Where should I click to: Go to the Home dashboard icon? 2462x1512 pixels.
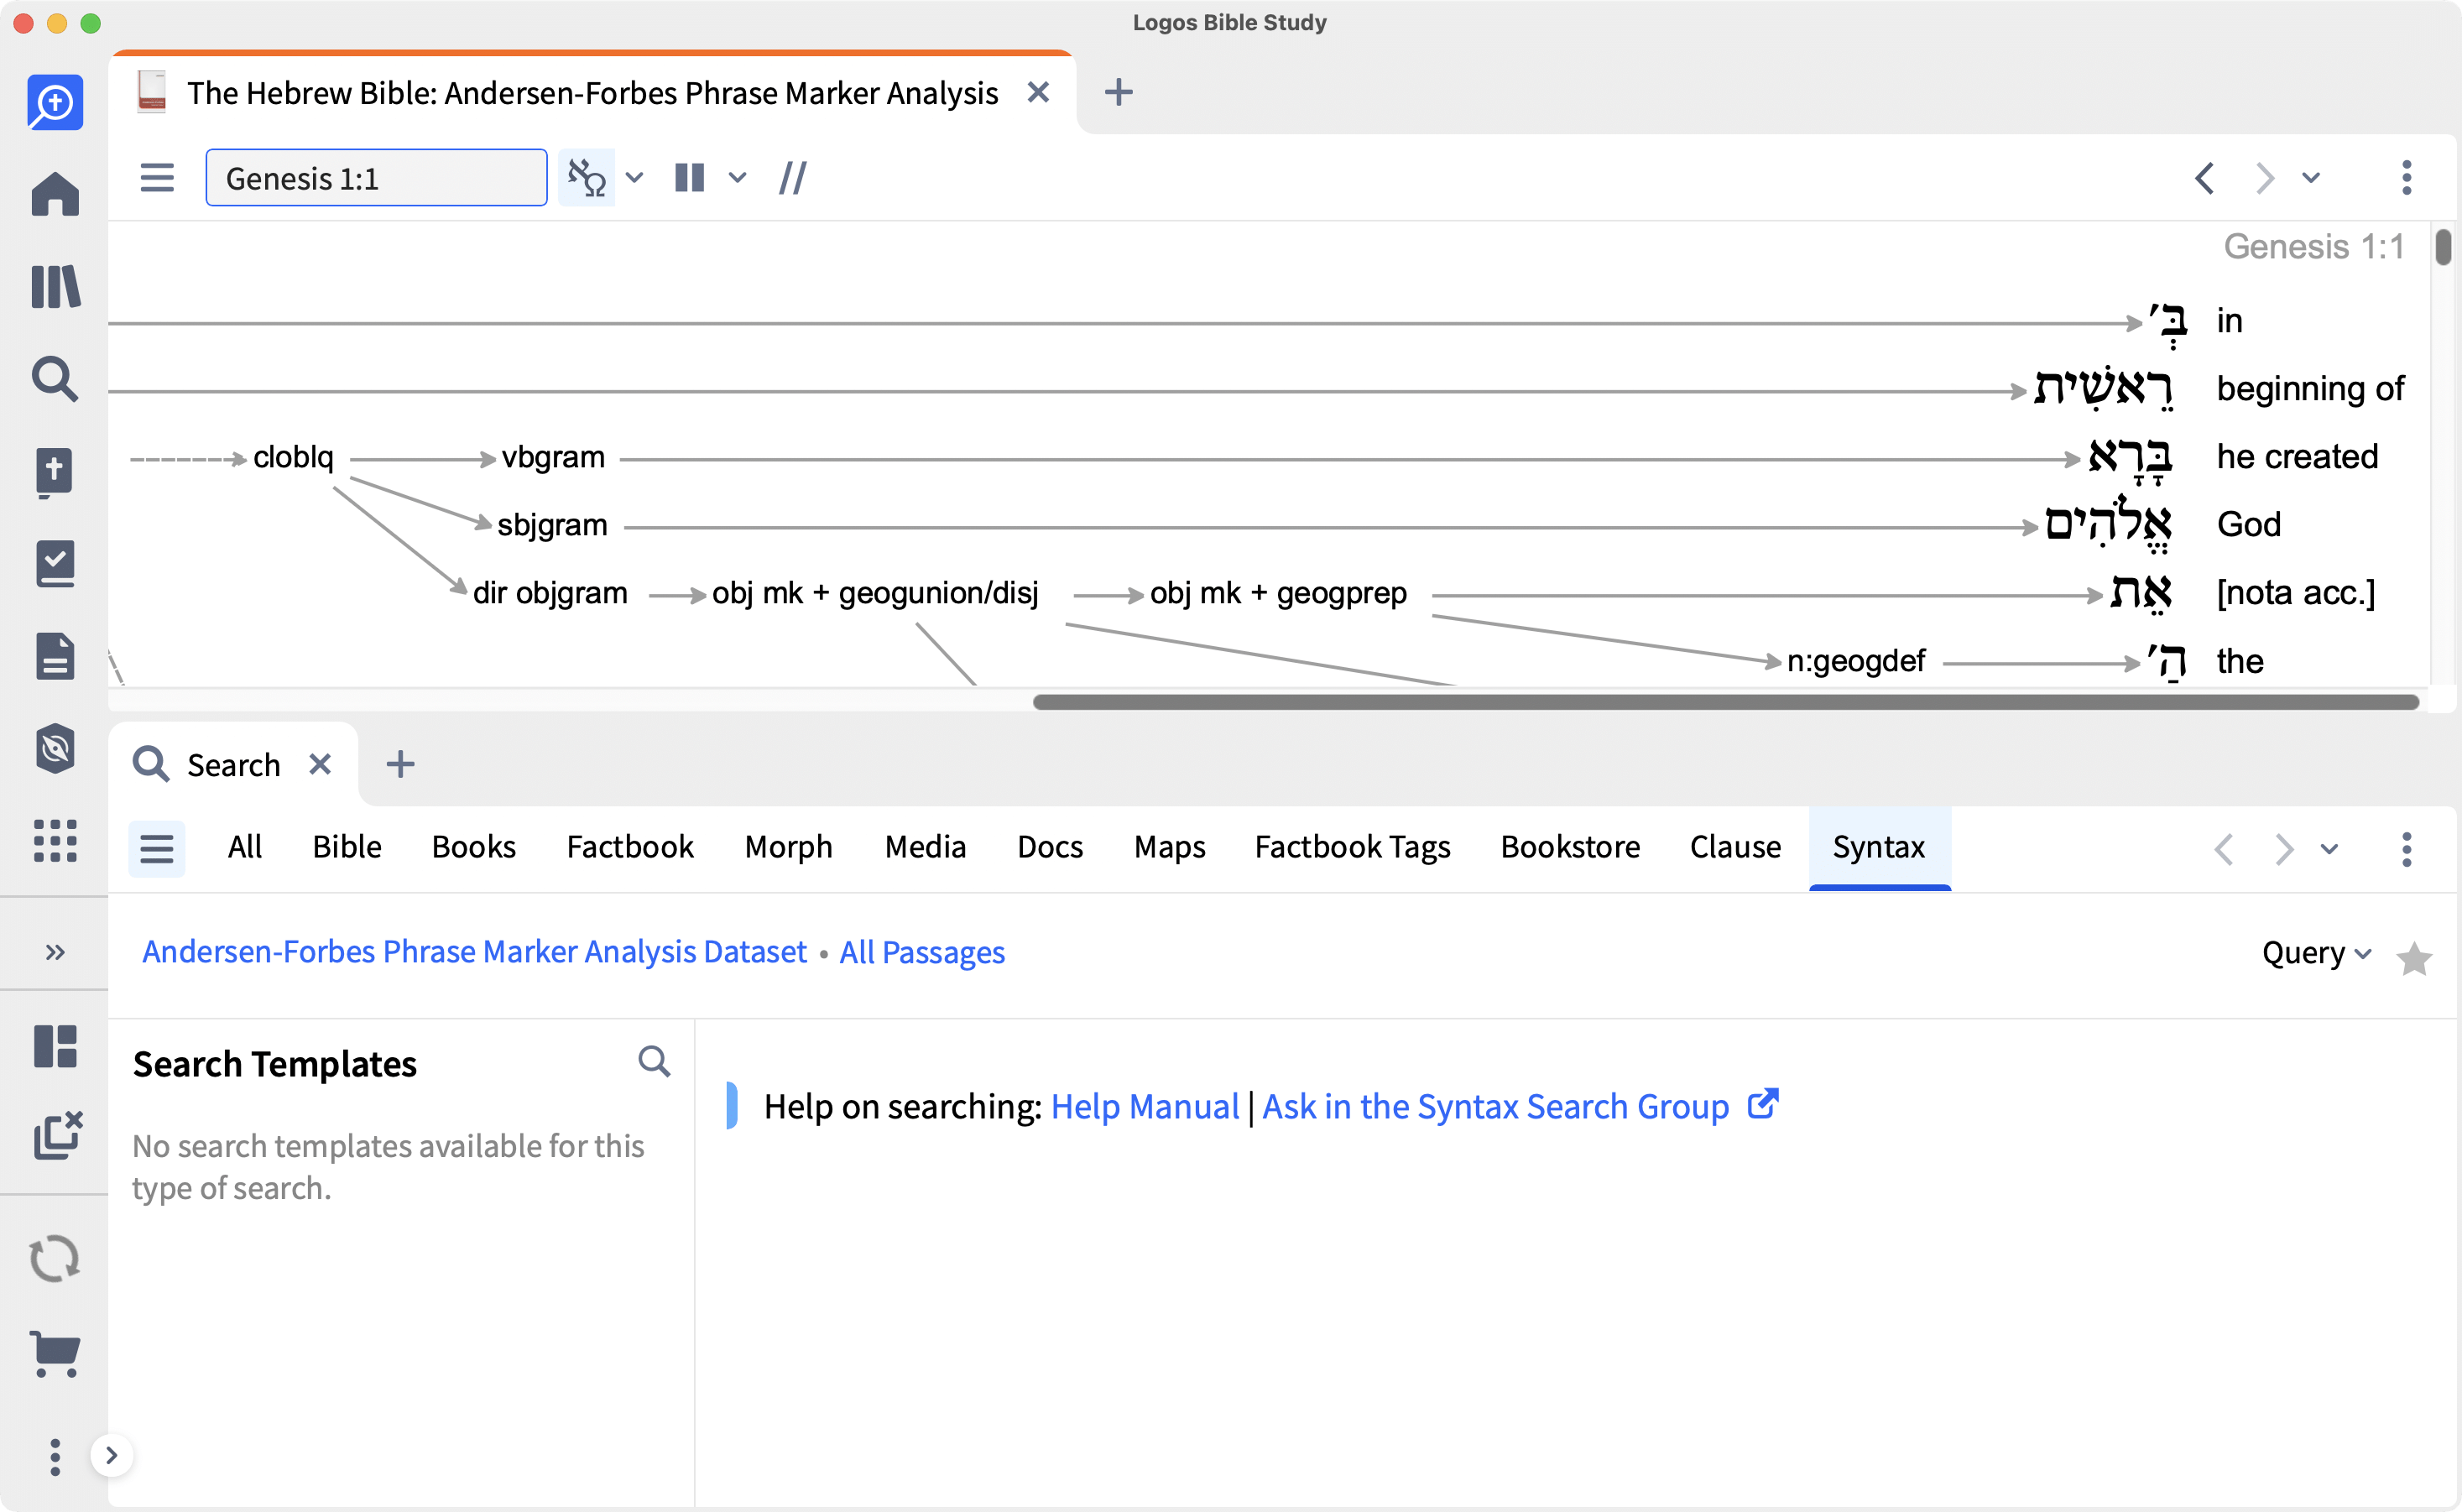pyautogui.click(x=55, y=194)
